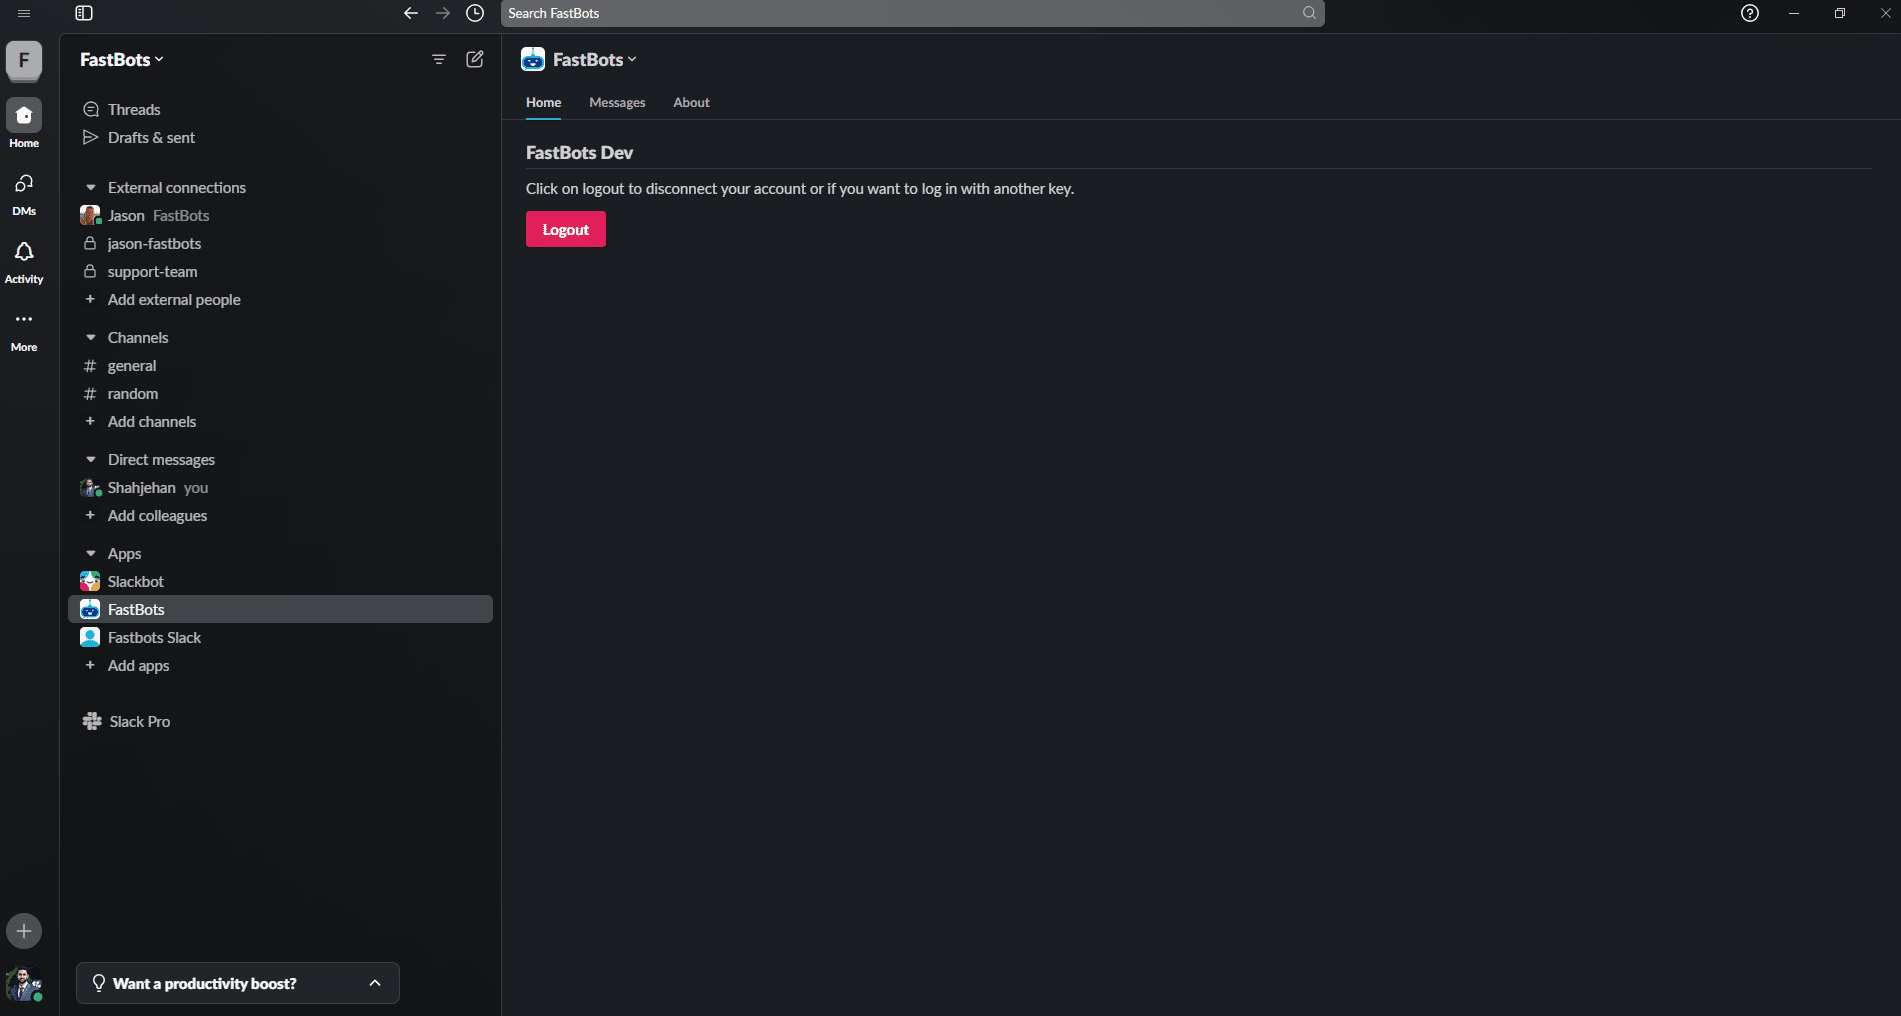Click the Search FastBots field

(x=912, y=13)
